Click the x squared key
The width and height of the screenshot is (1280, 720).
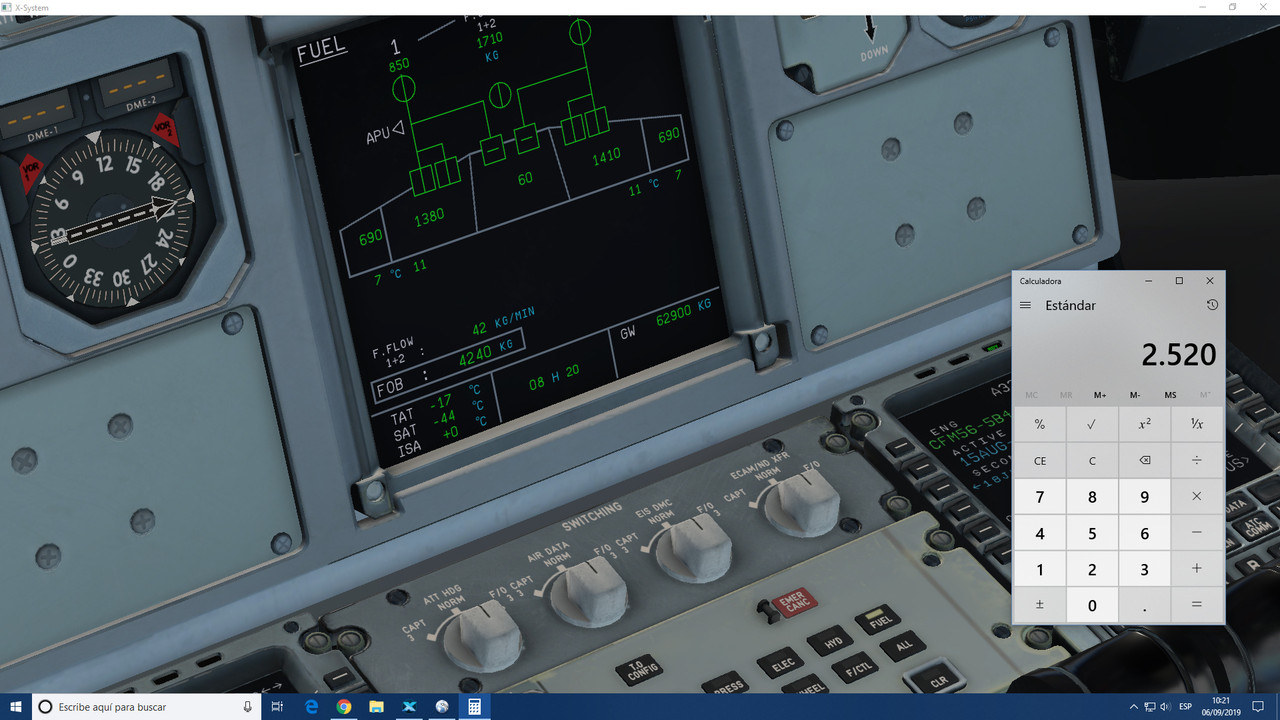point(1145,424)
